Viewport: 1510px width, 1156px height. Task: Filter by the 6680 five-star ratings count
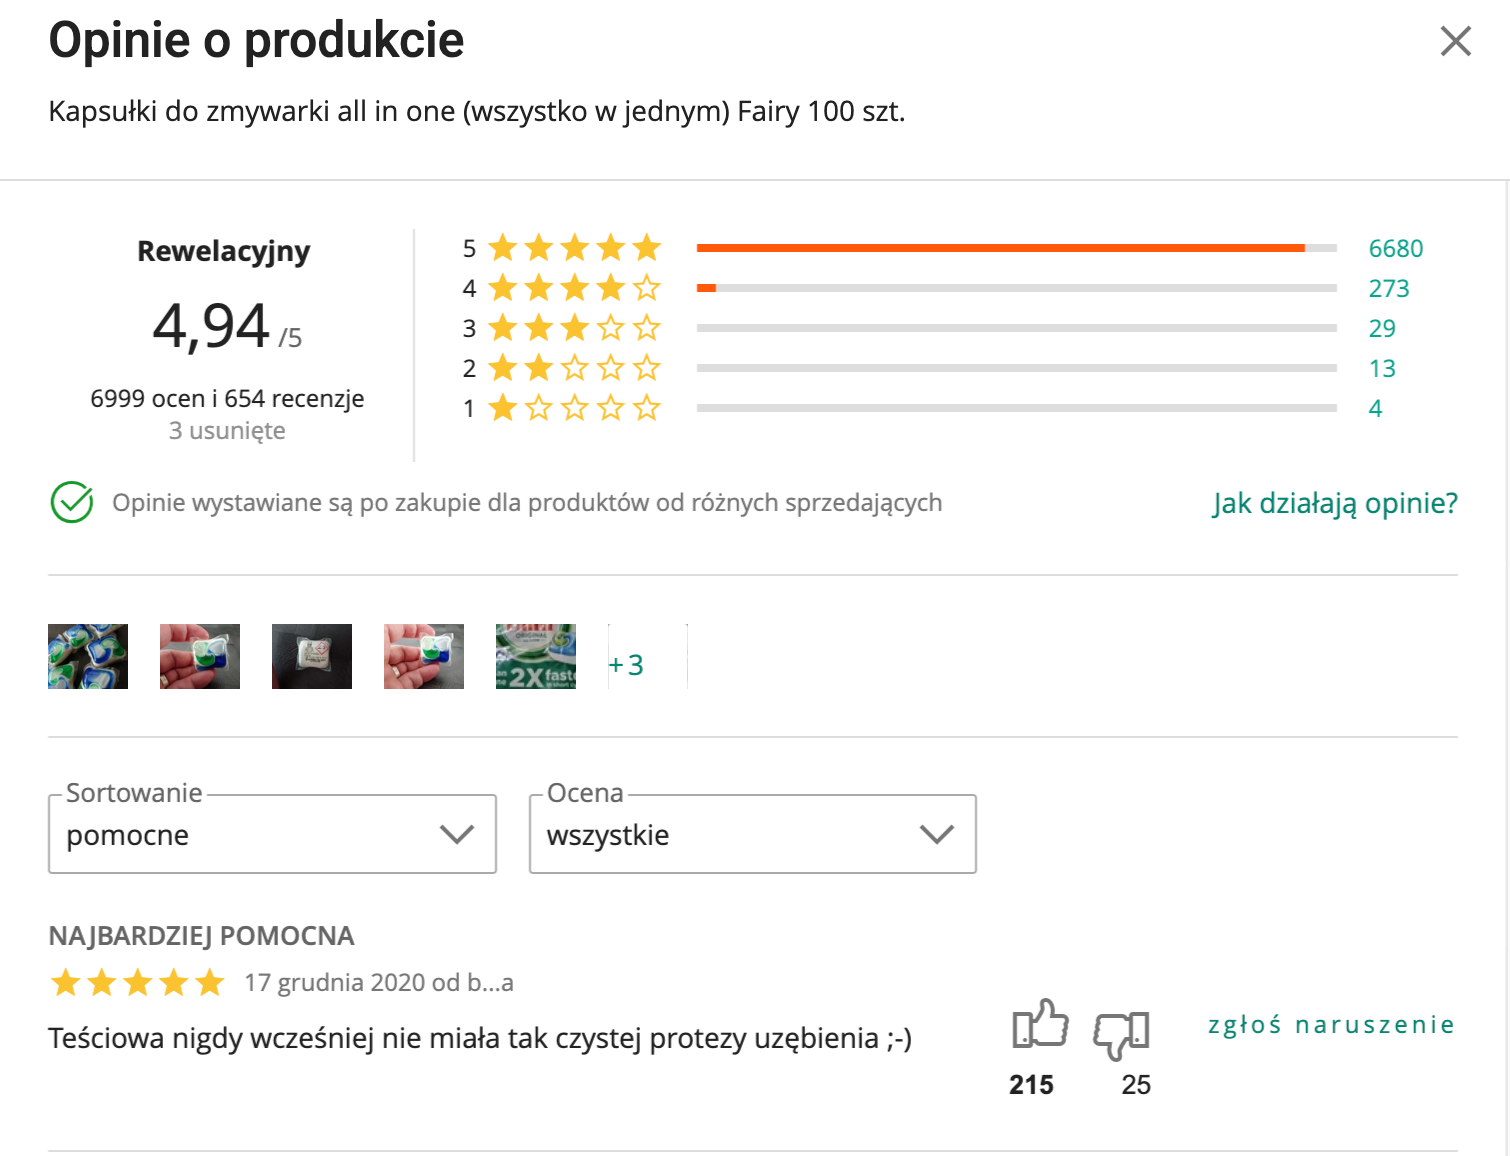1395,248
